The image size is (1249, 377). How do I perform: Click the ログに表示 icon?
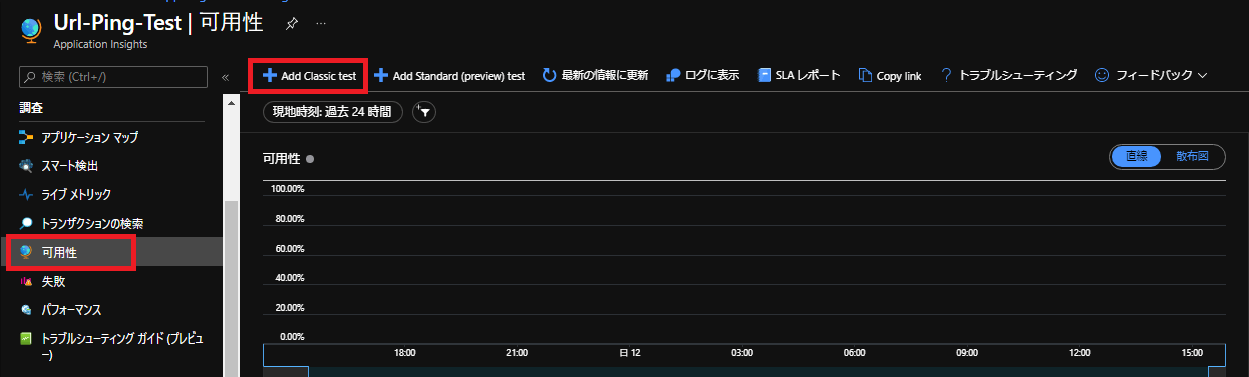coord(673,75)
